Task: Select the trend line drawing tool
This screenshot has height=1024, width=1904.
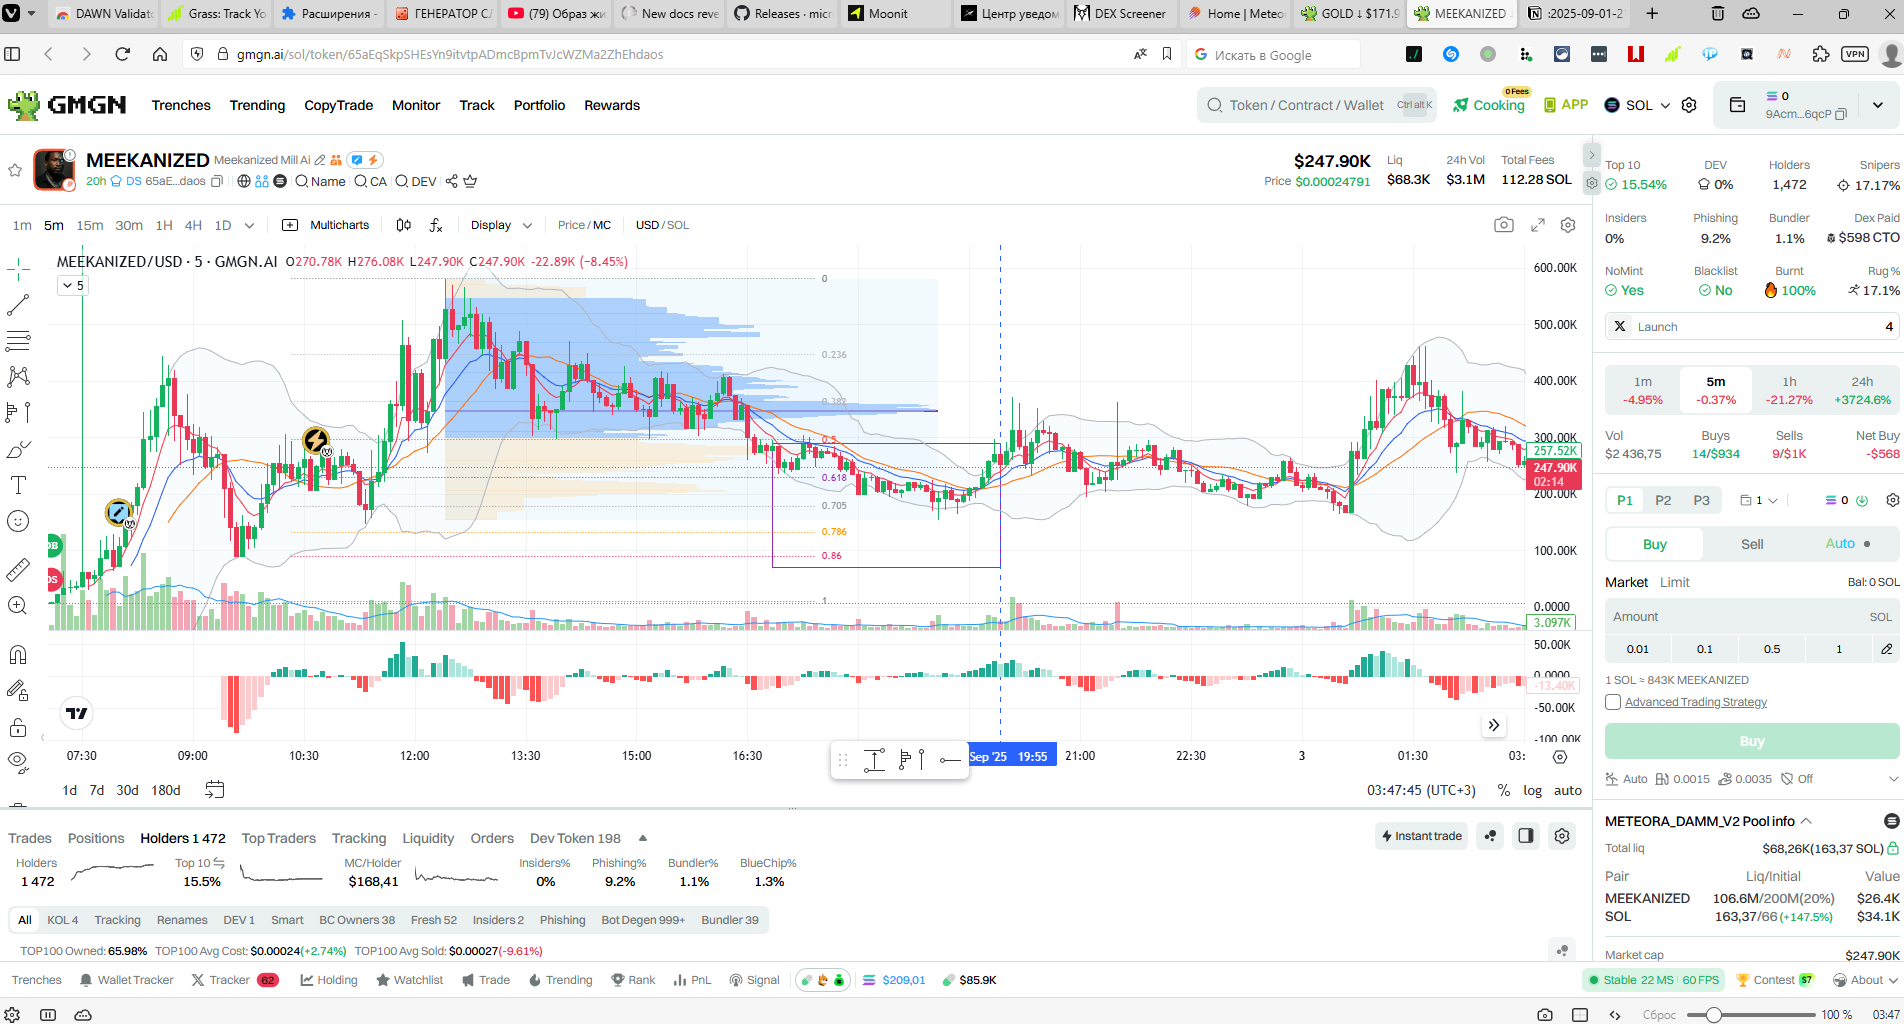Action: point(18,305)
